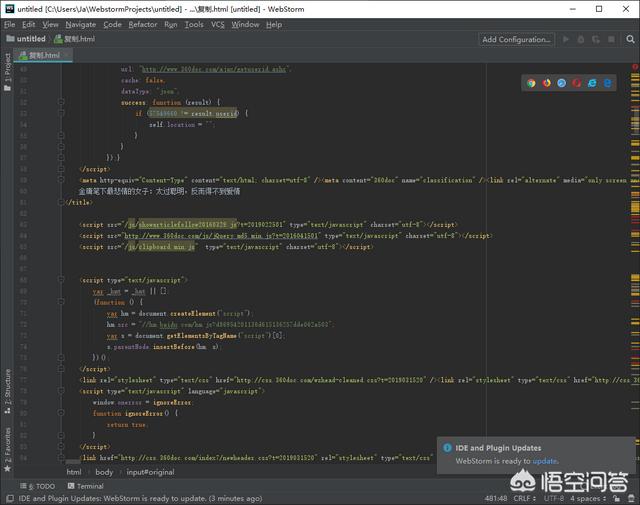This screenshot has width=640, height=505.
Task: Click the 481:48 cursor position in status bar
Action: (496, 498)
